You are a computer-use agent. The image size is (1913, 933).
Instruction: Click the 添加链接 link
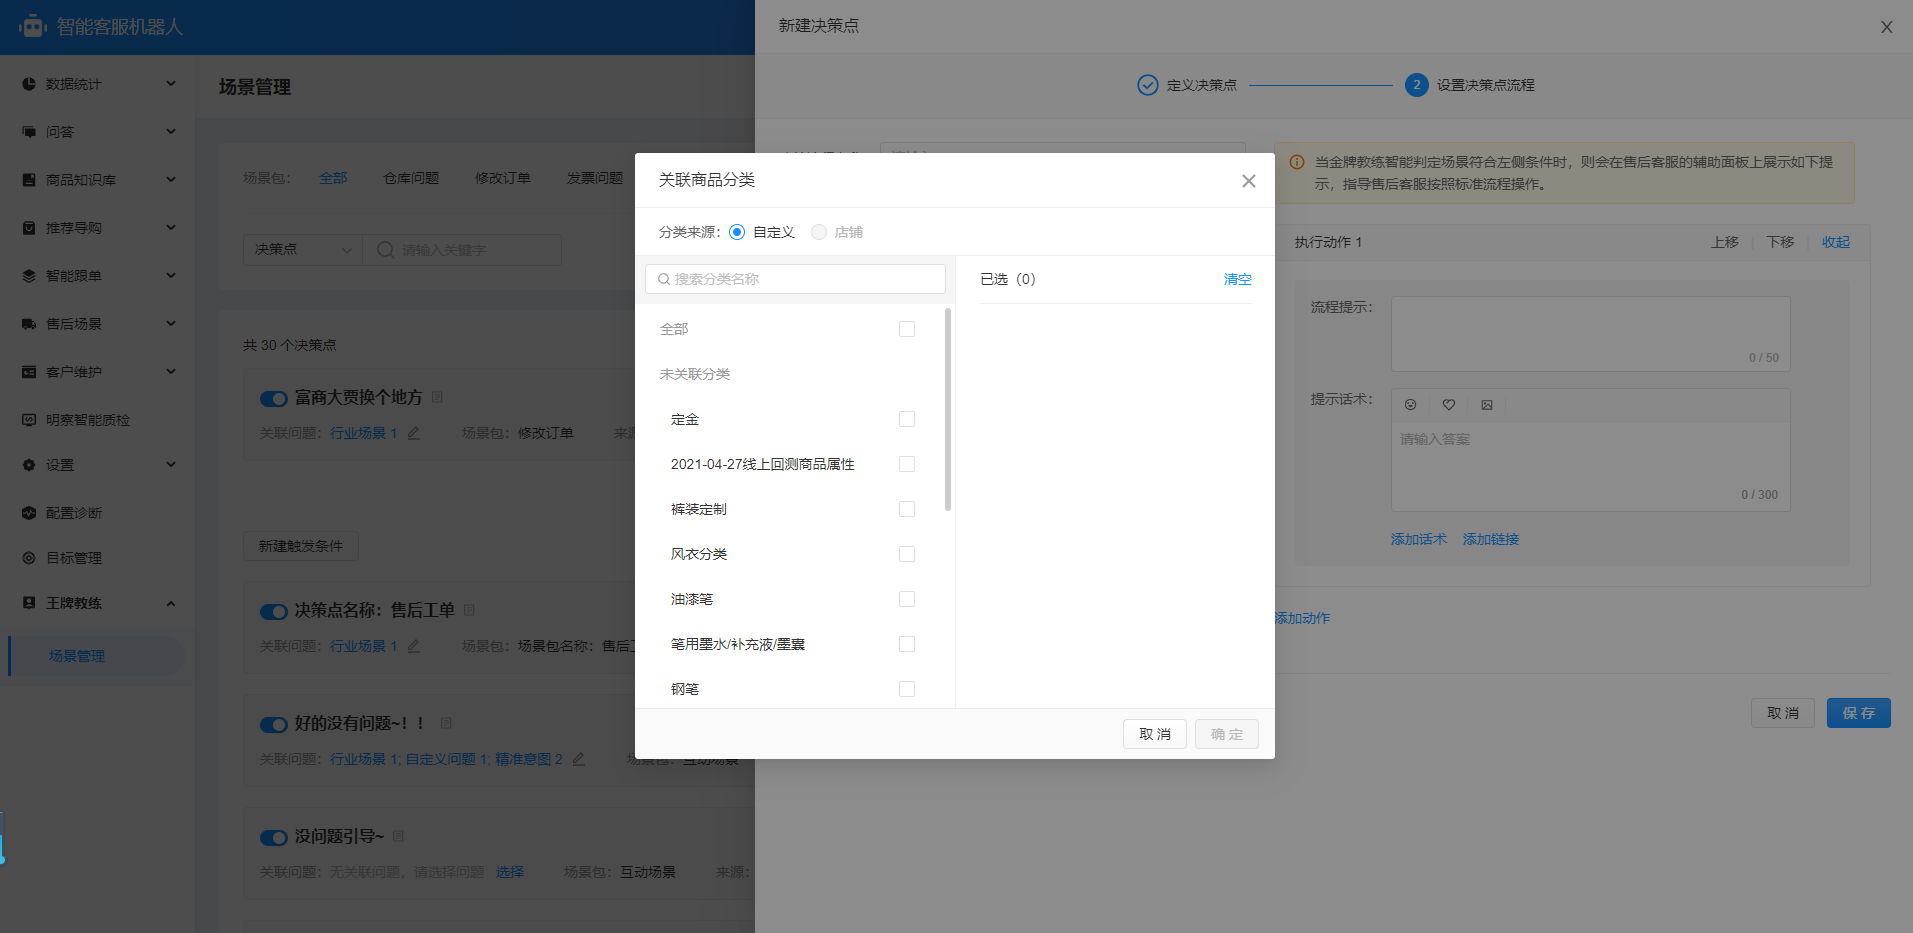pos(1491,539)
